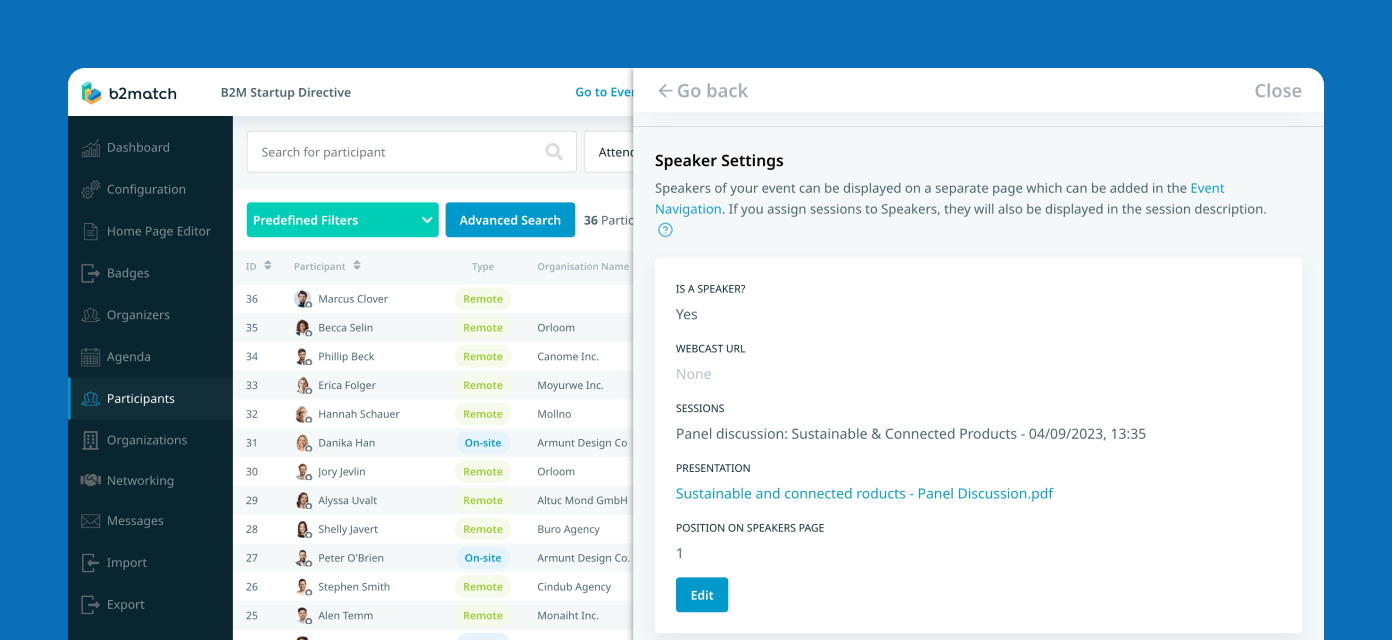Viewport: 1392px width, 640px height.
Task: Open the Configuration menu item
Action: pos(146,189)
